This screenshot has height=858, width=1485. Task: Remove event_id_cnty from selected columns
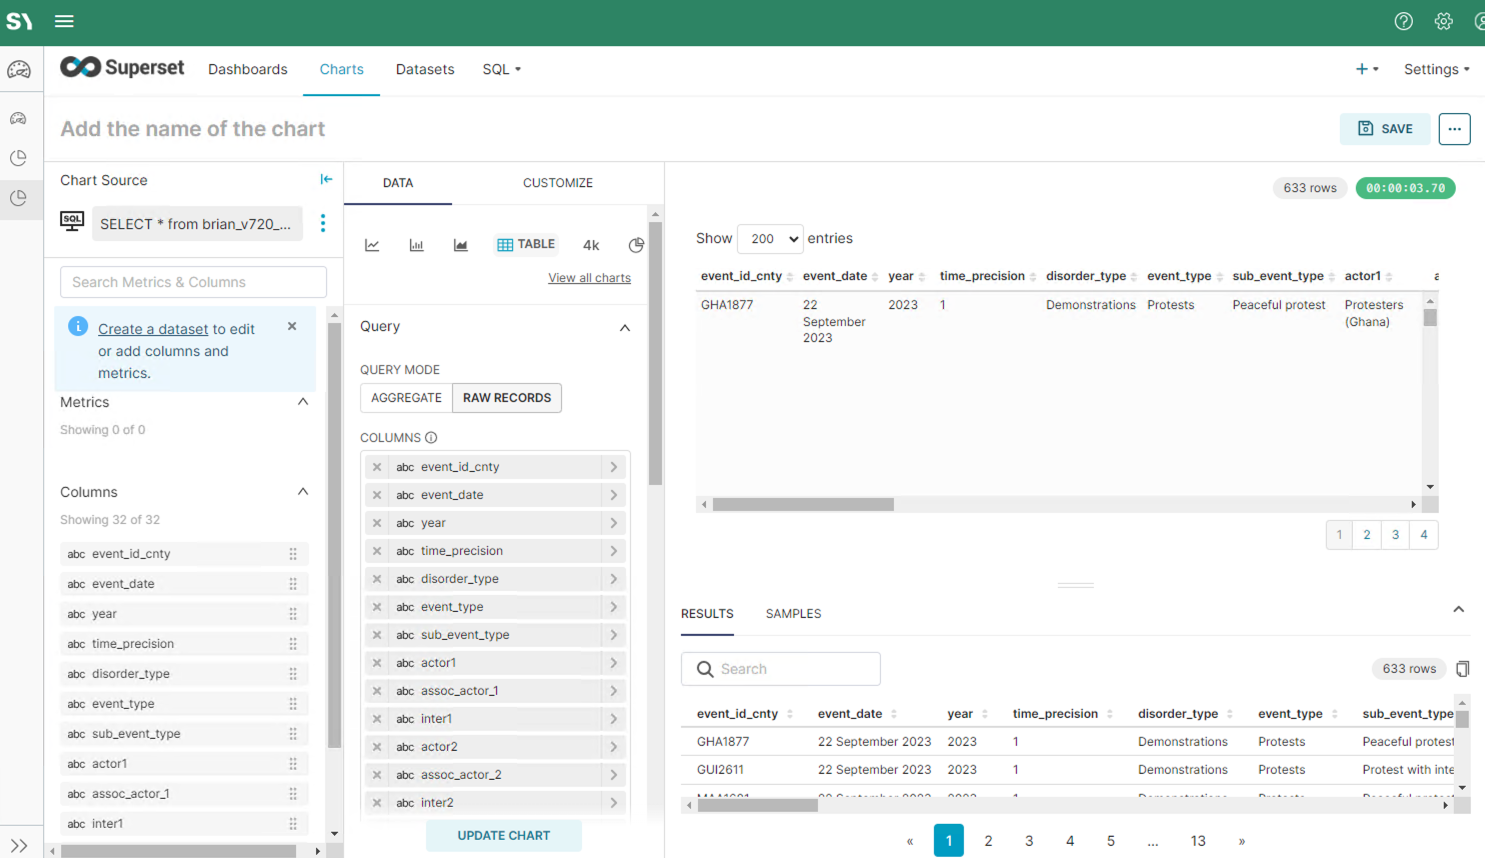pos(377,467)
